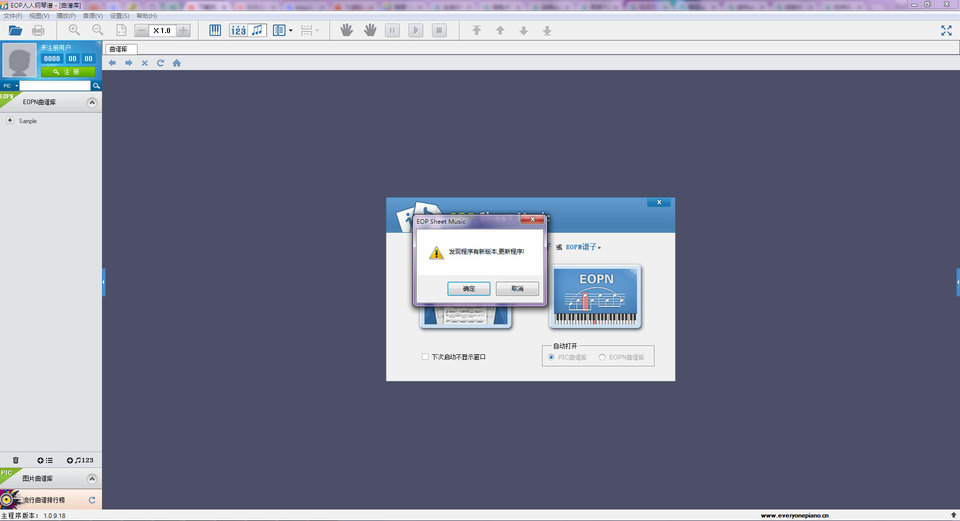Click the trash delete icon in sidebar
This screenshot has height=521, width=960.
(15, 460)
